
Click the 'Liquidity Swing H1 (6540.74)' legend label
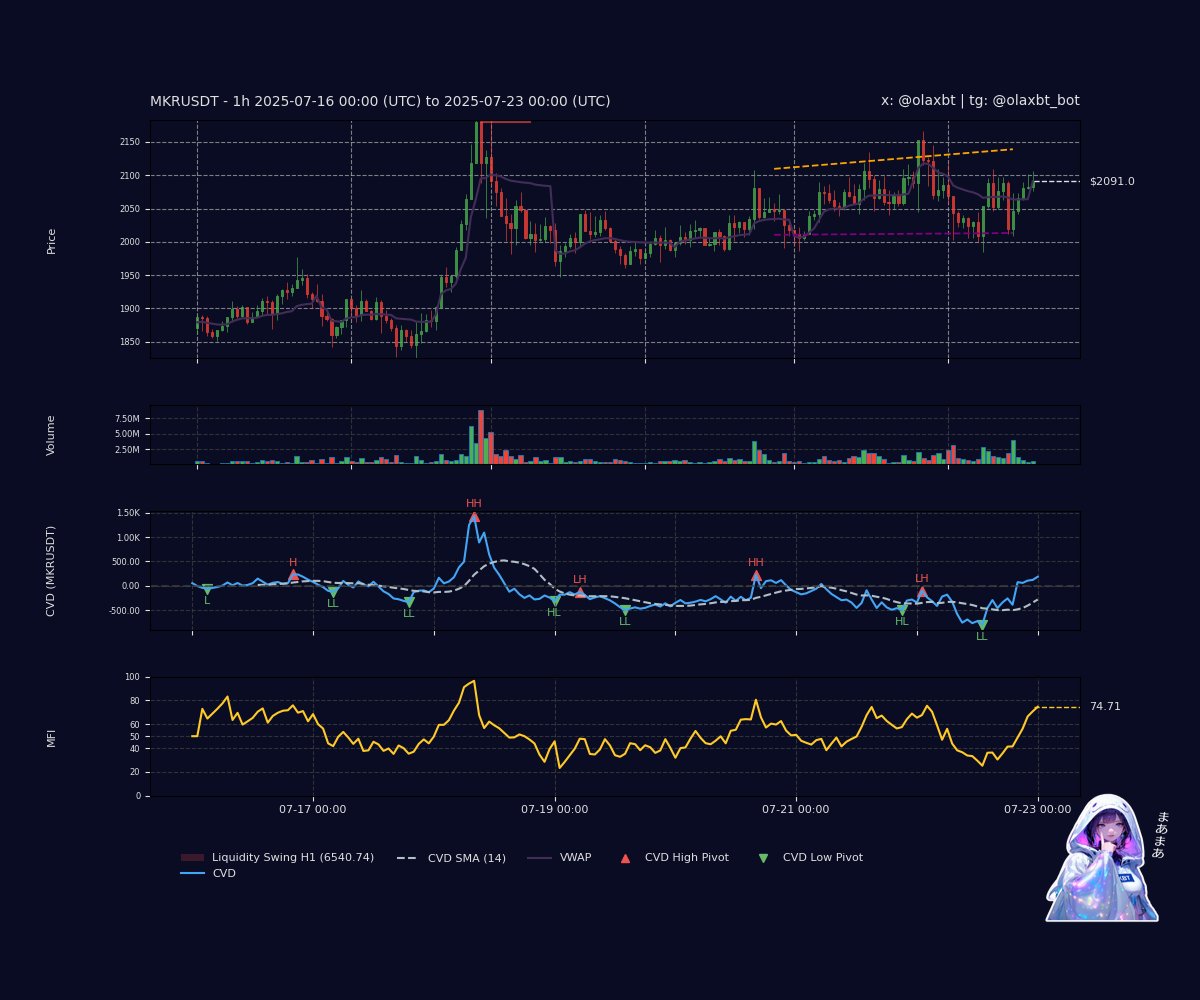pyautogui.click(x=293, y=858)
